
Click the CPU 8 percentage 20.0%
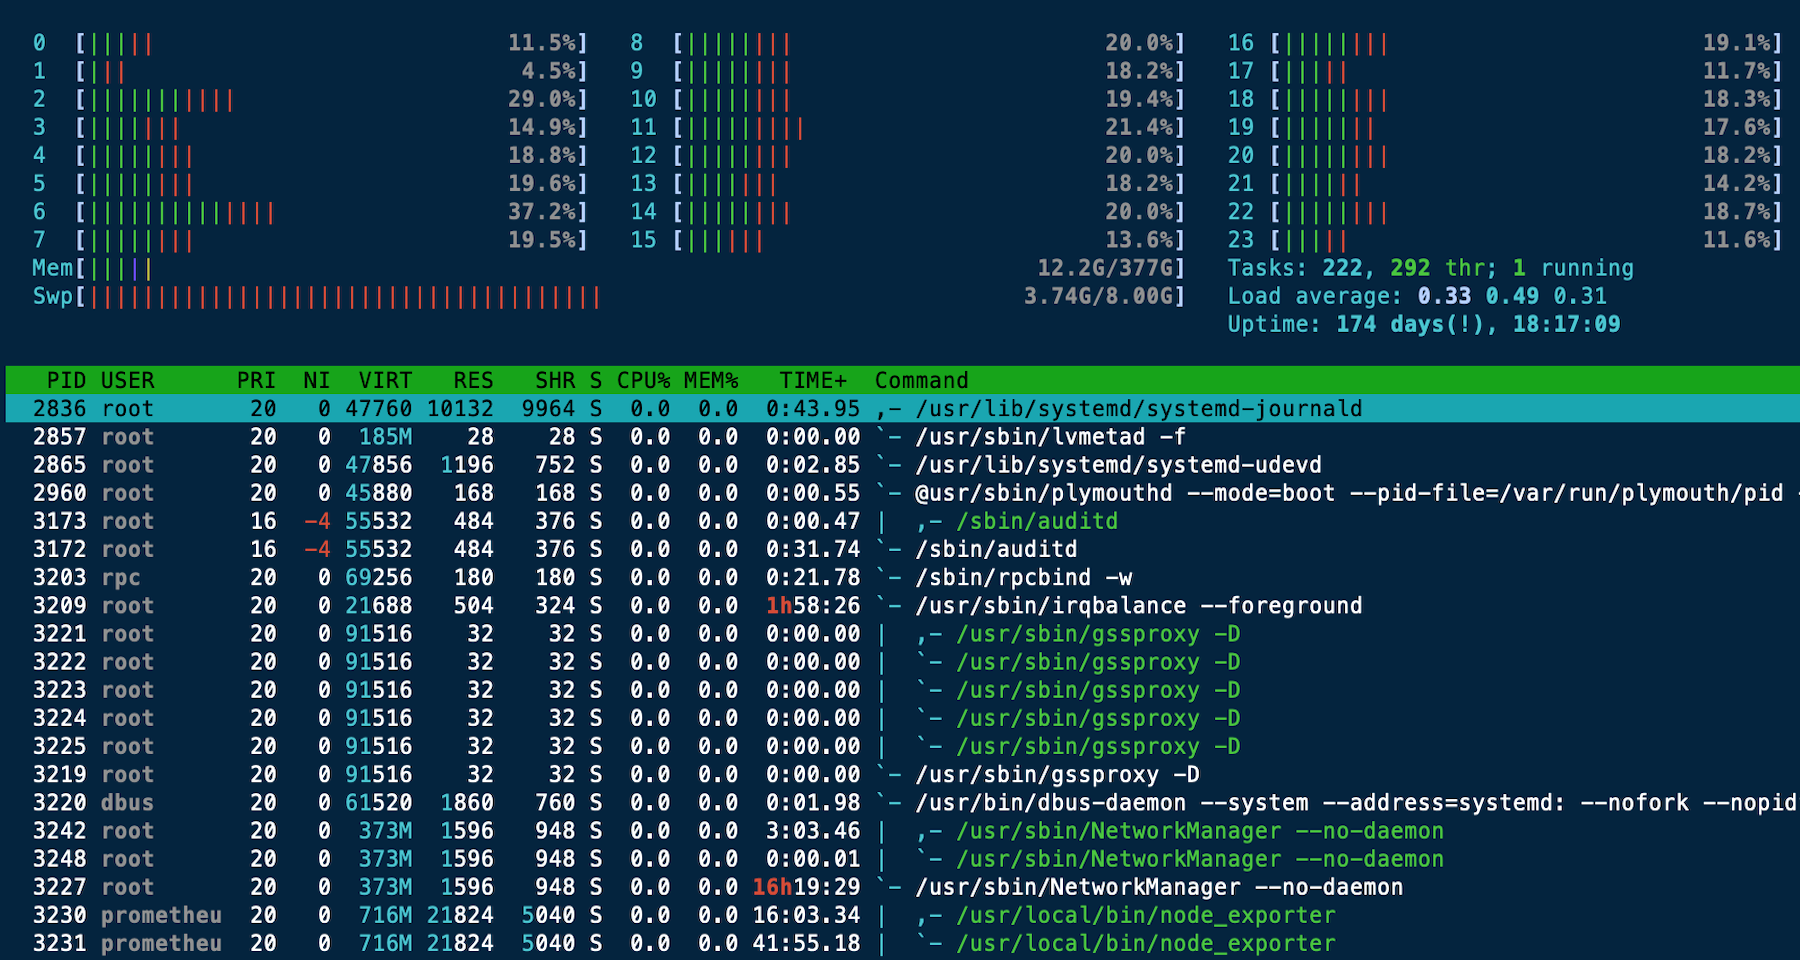[1139, 43]
